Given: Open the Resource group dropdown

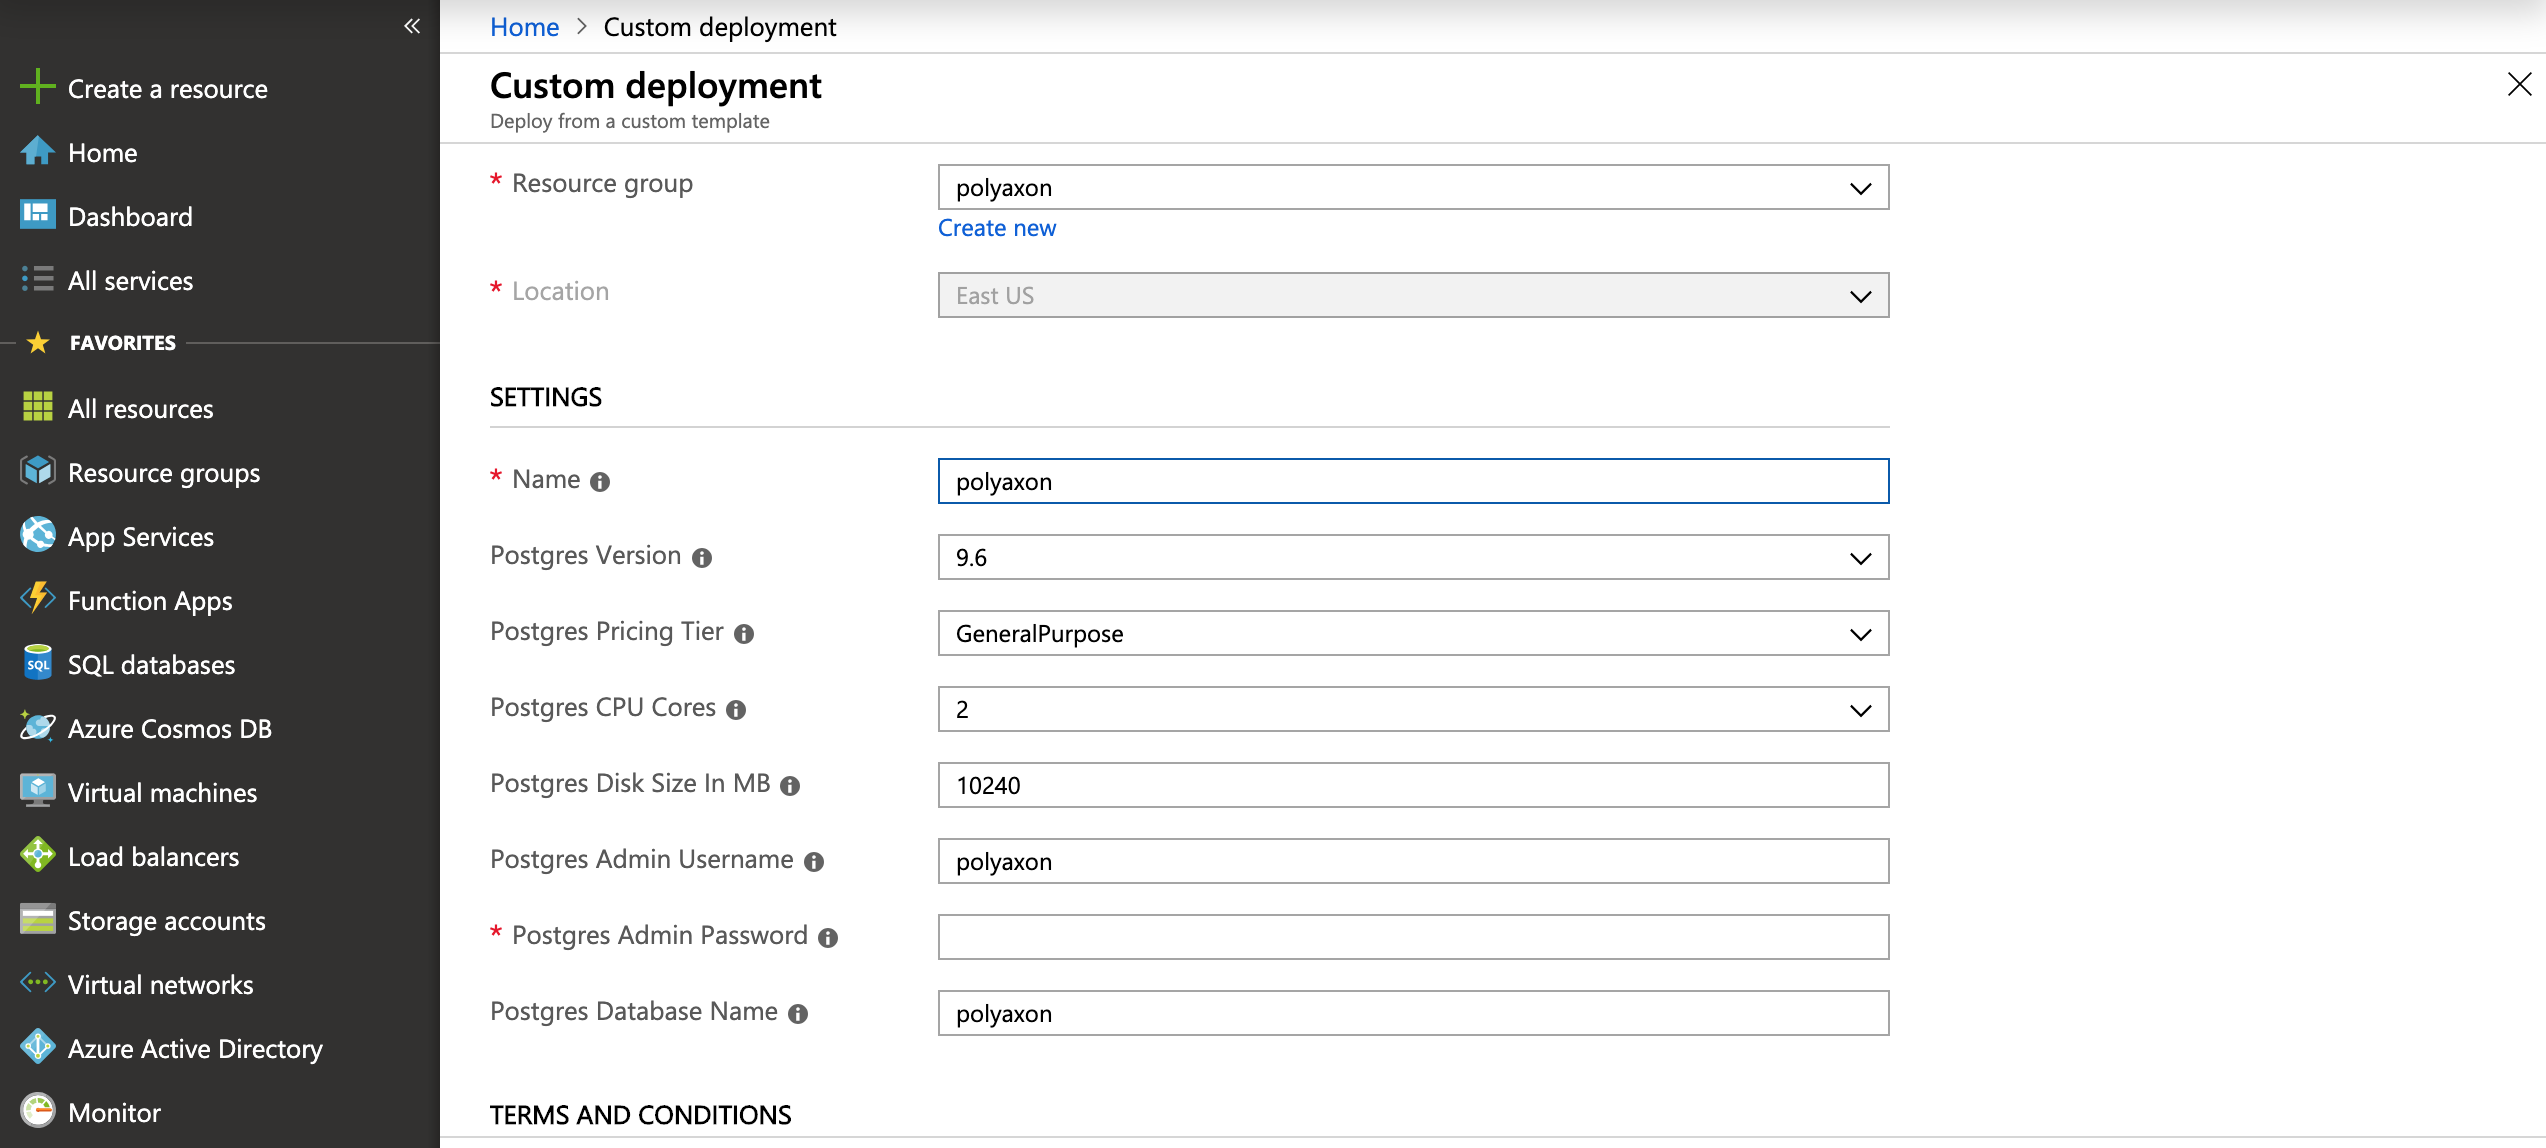Looking at the screenshot, I should tap(1413, 187).
